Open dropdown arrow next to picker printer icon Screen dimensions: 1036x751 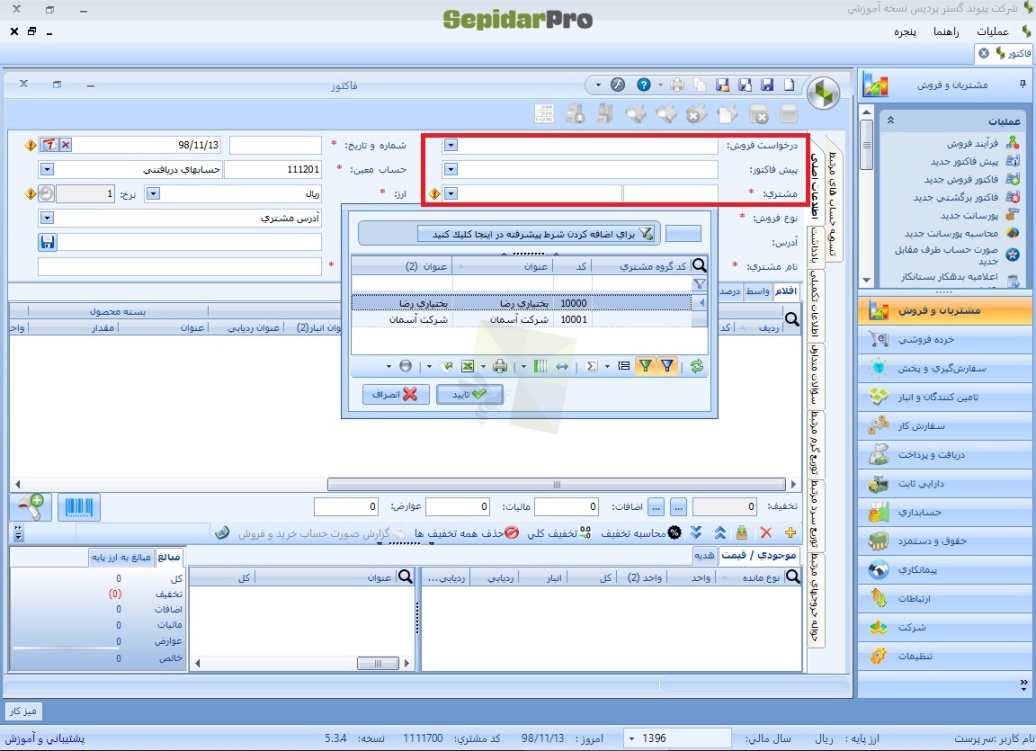(483, 366)
